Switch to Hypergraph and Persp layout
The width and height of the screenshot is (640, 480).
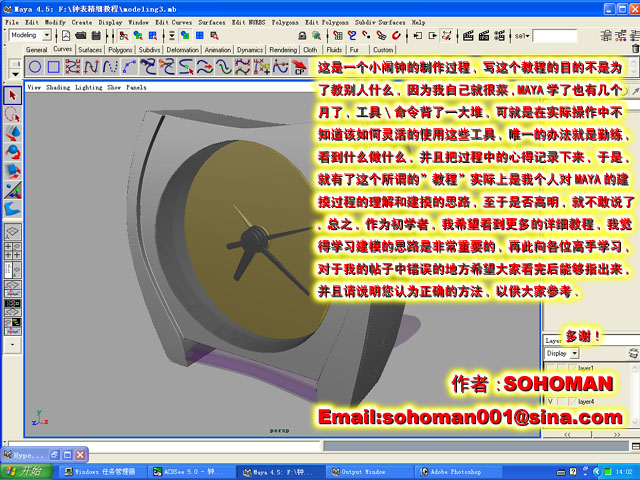click(12, 308)
